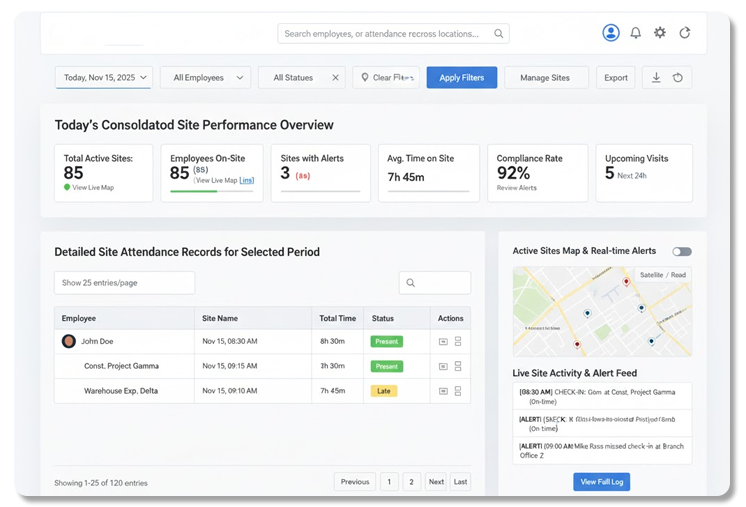
Task: Open the Show 25 entries/page selector
Action: (124, 283)
